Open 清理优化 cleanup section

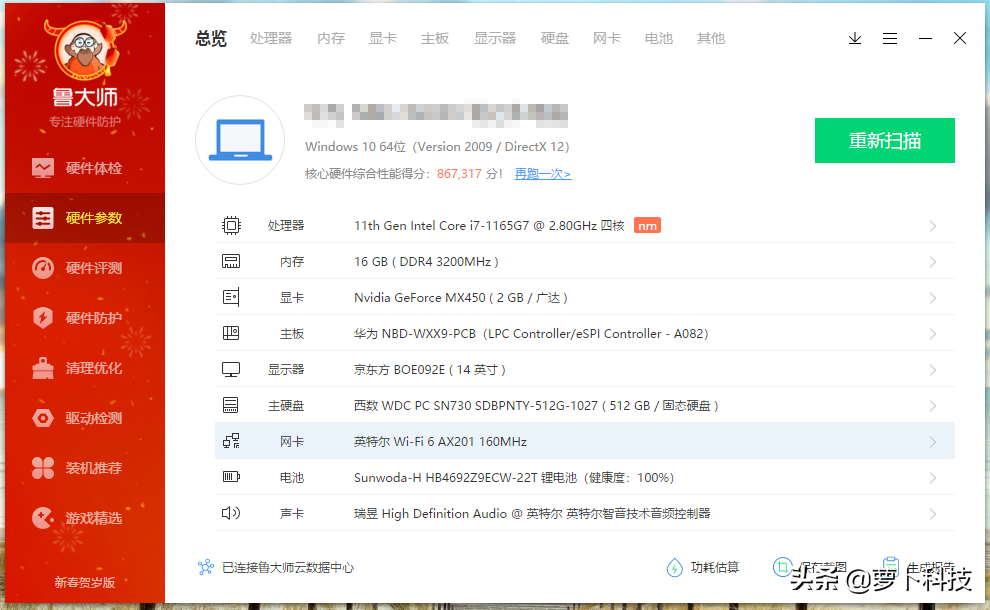[x=85, y=368]
